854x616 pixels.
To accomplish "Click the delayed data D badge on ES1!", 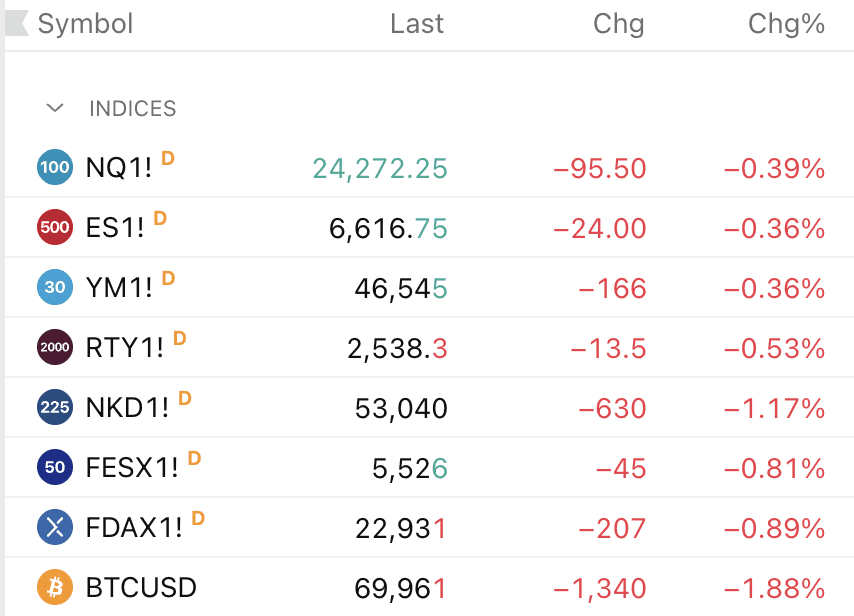I will point(160,218).
